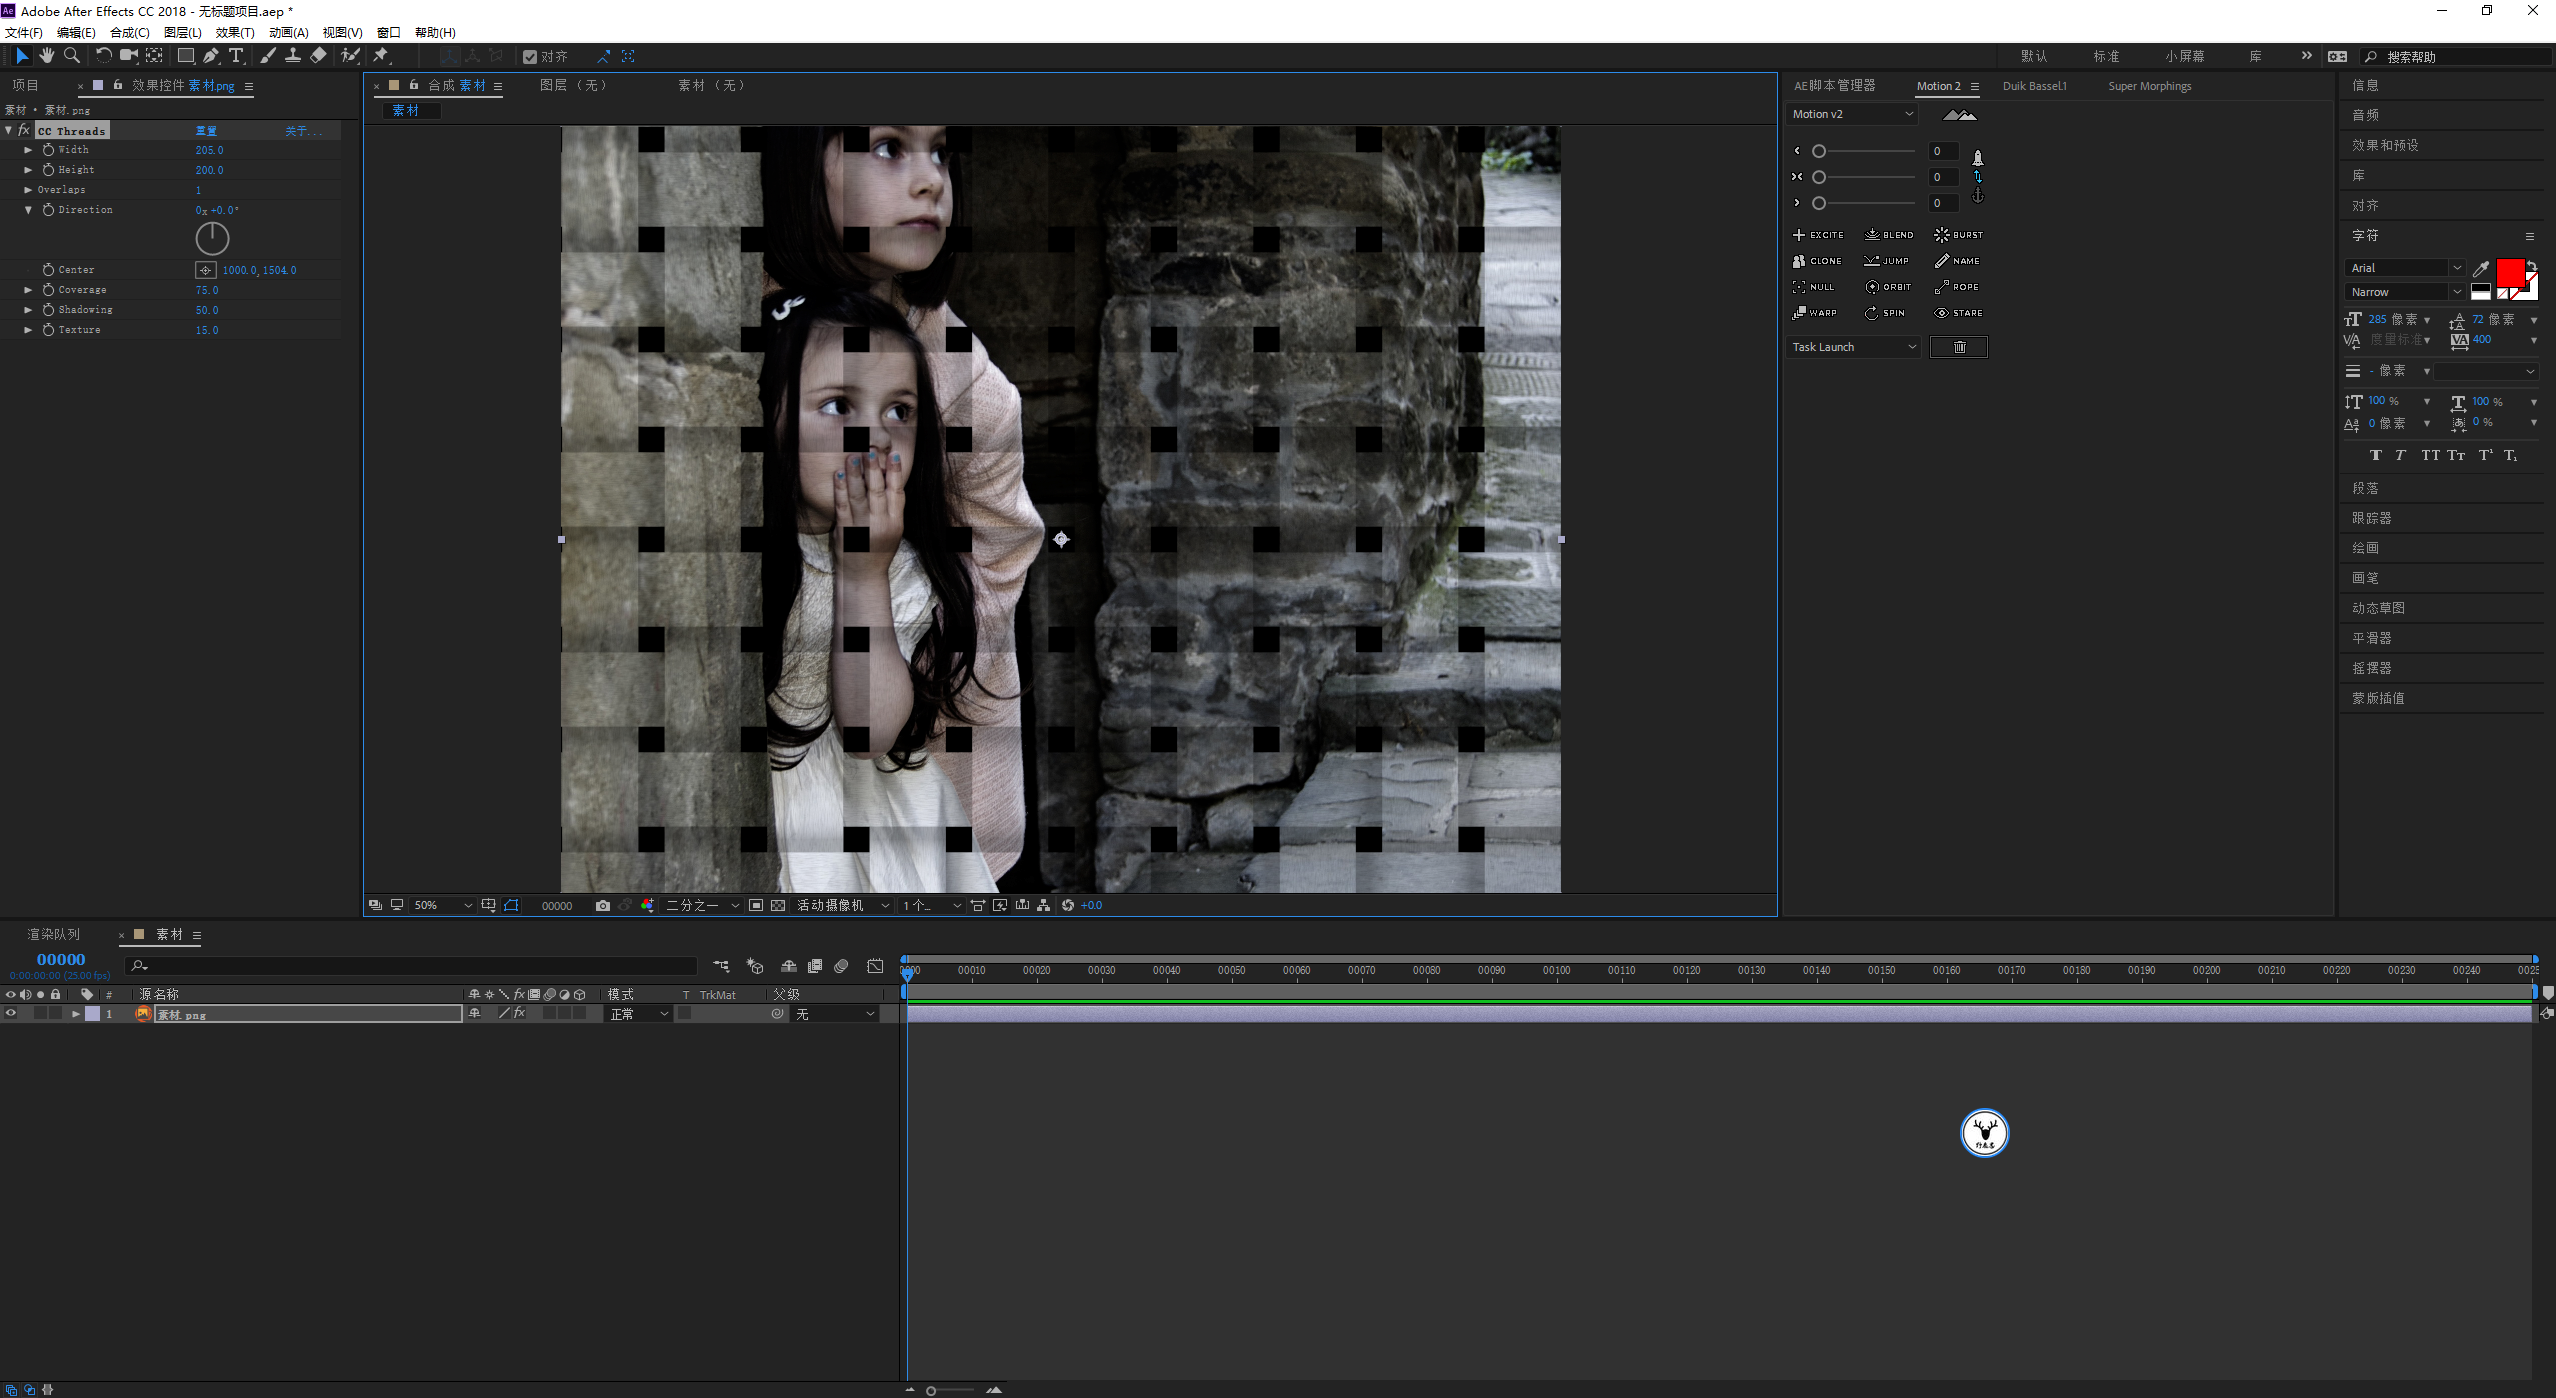Collapse the CC Threads effect group
Screen dimensions: 2556x1398
click(x=9, y=130)
